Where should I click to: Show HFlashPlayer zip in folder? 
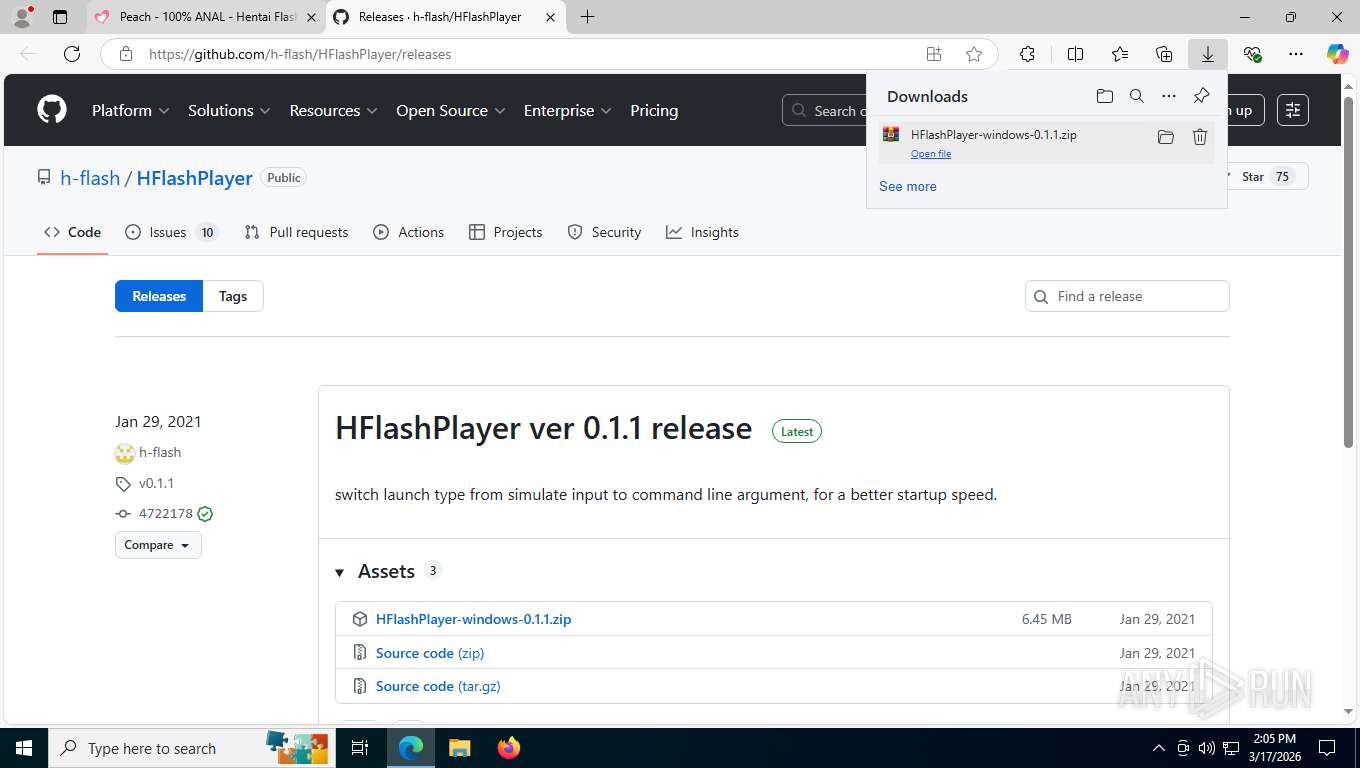pyautogui.click(x=1165, y=137)
